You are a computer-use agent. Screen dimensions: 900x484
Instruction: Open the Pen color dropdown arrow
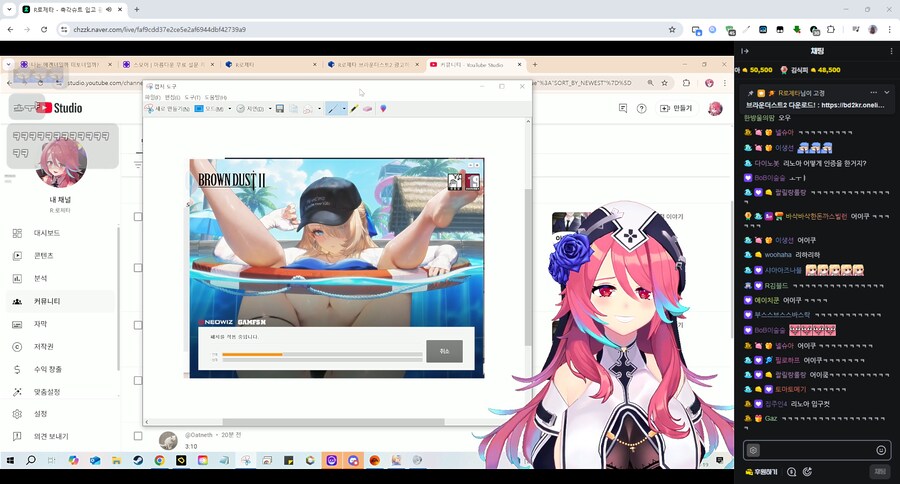coord(344,109)
